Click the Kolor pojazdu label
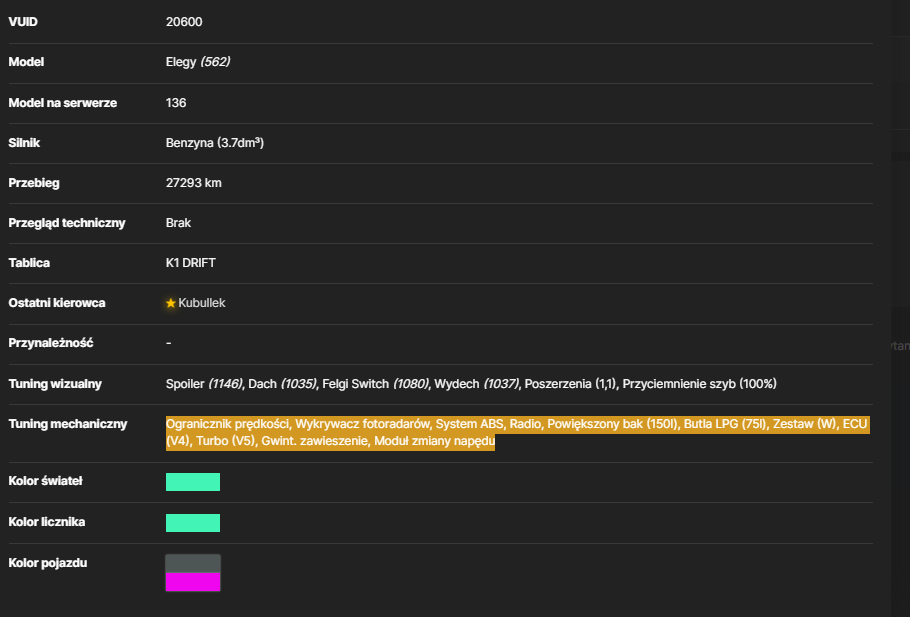 tap(48, 562)
